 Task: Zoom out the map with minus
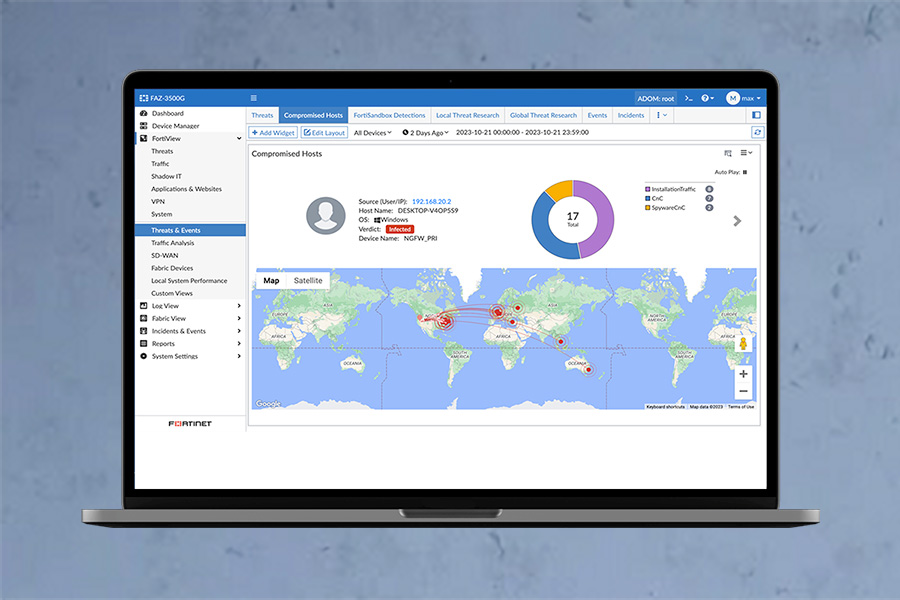(x=743, y=391)
